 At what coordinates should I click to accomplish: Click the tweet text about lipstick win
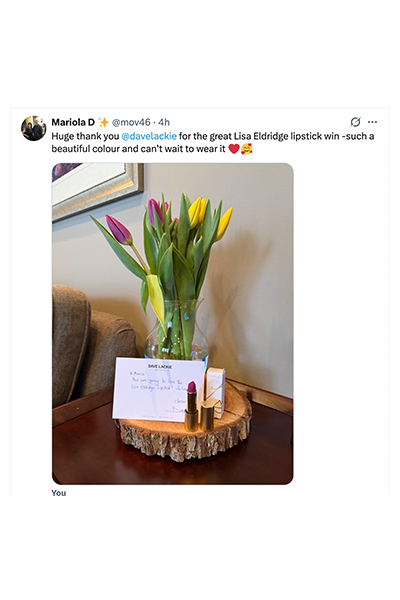(213, 142)
